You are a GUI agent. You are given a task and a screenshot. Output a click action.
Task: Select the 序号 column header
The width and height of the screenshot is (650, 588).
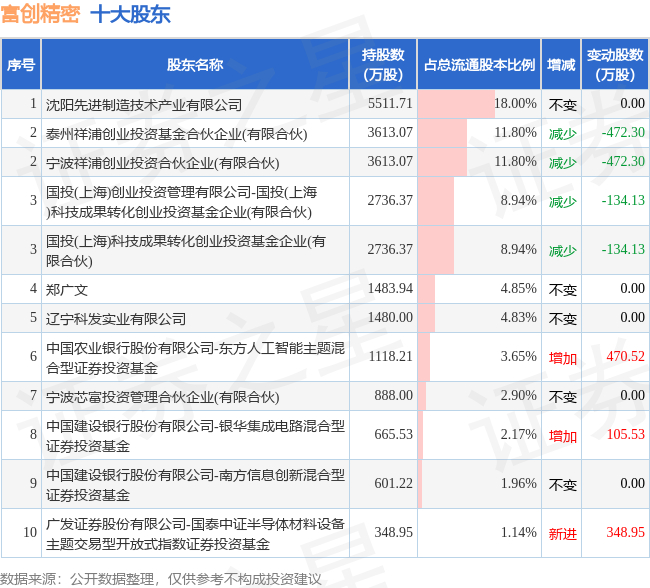click(x=21, y=64)
